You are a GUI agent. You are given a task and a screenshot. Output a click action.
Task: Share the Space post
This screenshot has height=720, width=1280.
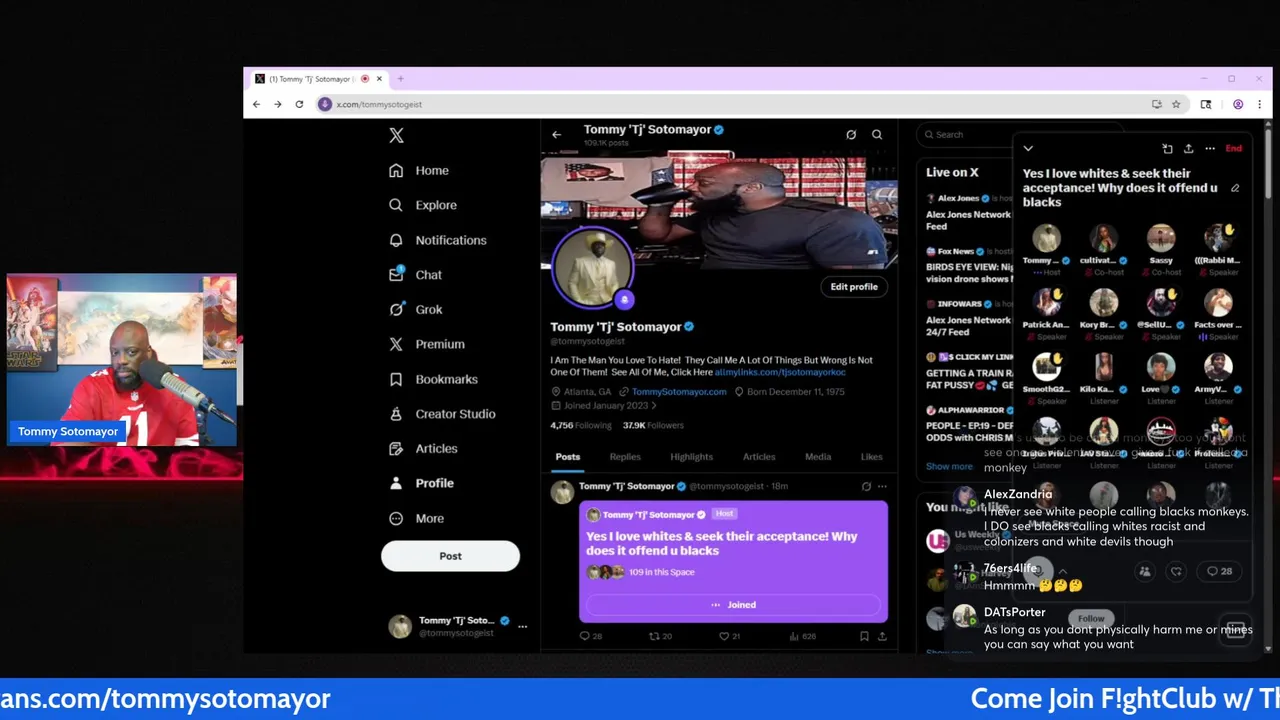pyautogui.click(x=882, y=636)
